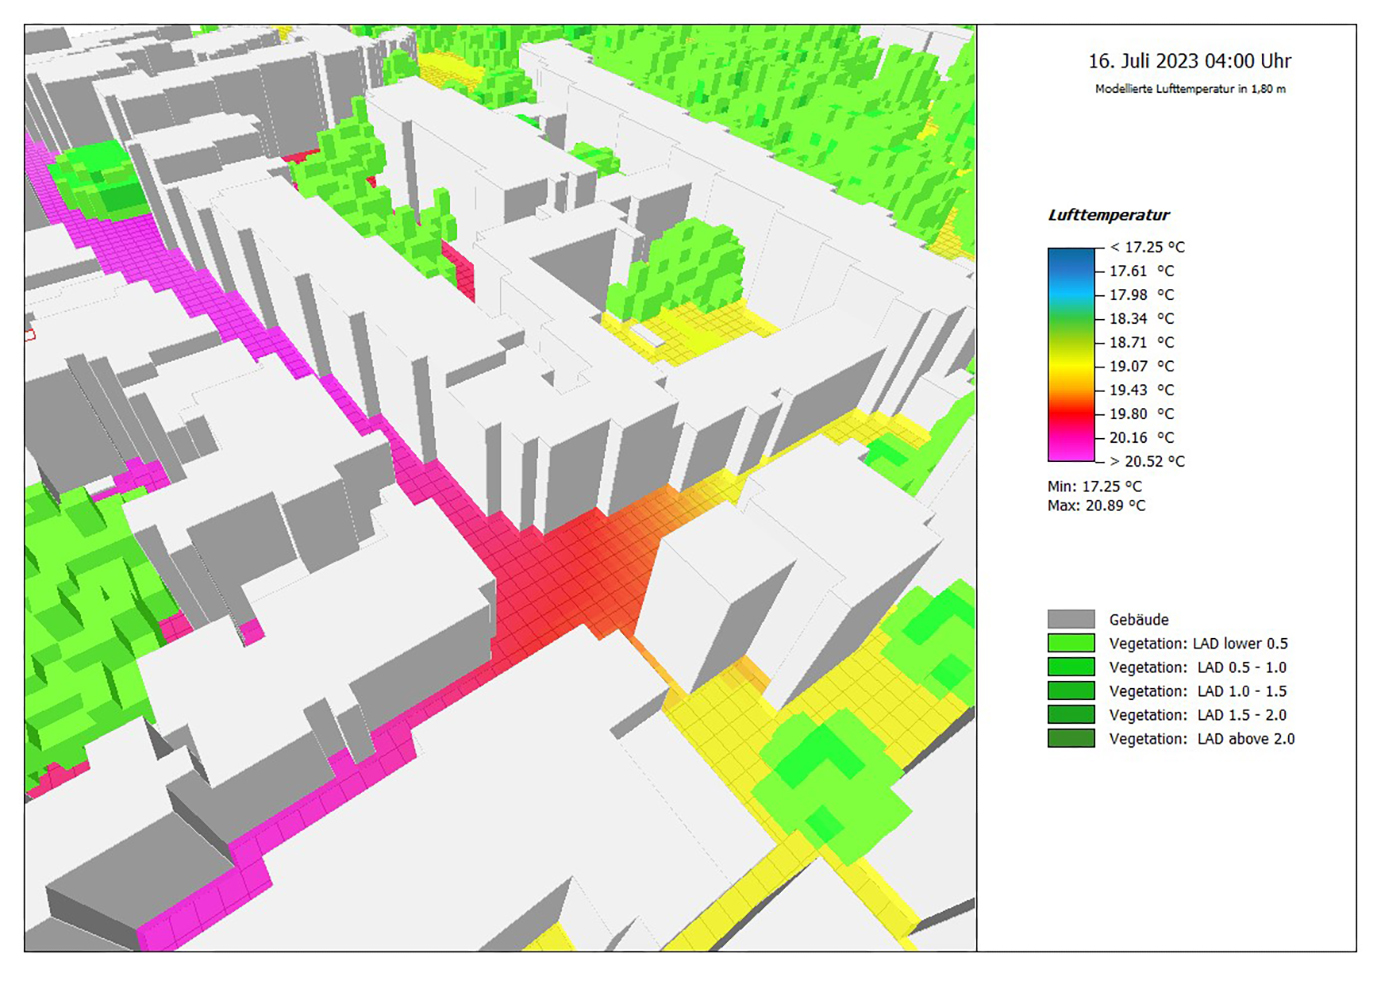The height and width of the screenshot is (1000, 1381).
Task: Select the 19.80 °C scale tick label
Action: [1141, 414]
